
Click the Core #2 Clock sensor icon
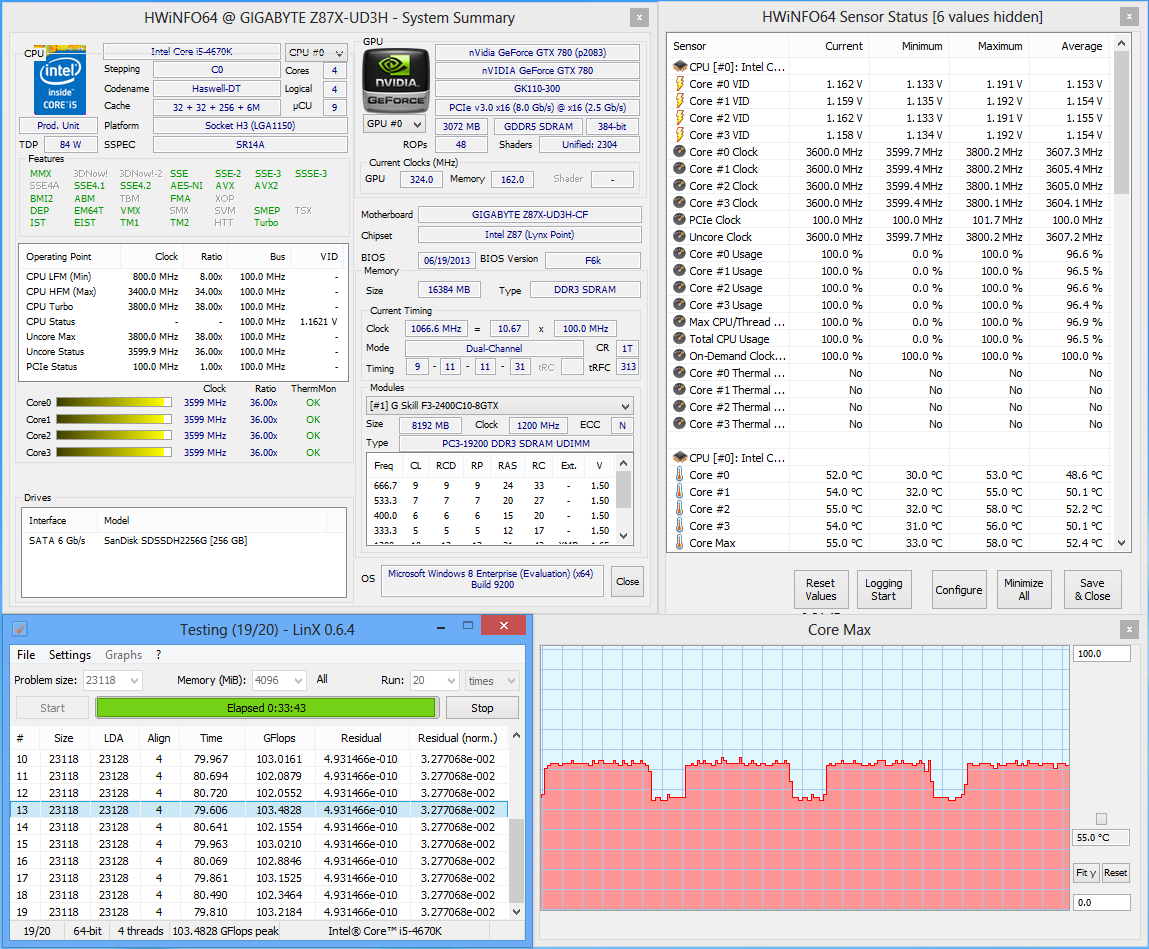679,185
